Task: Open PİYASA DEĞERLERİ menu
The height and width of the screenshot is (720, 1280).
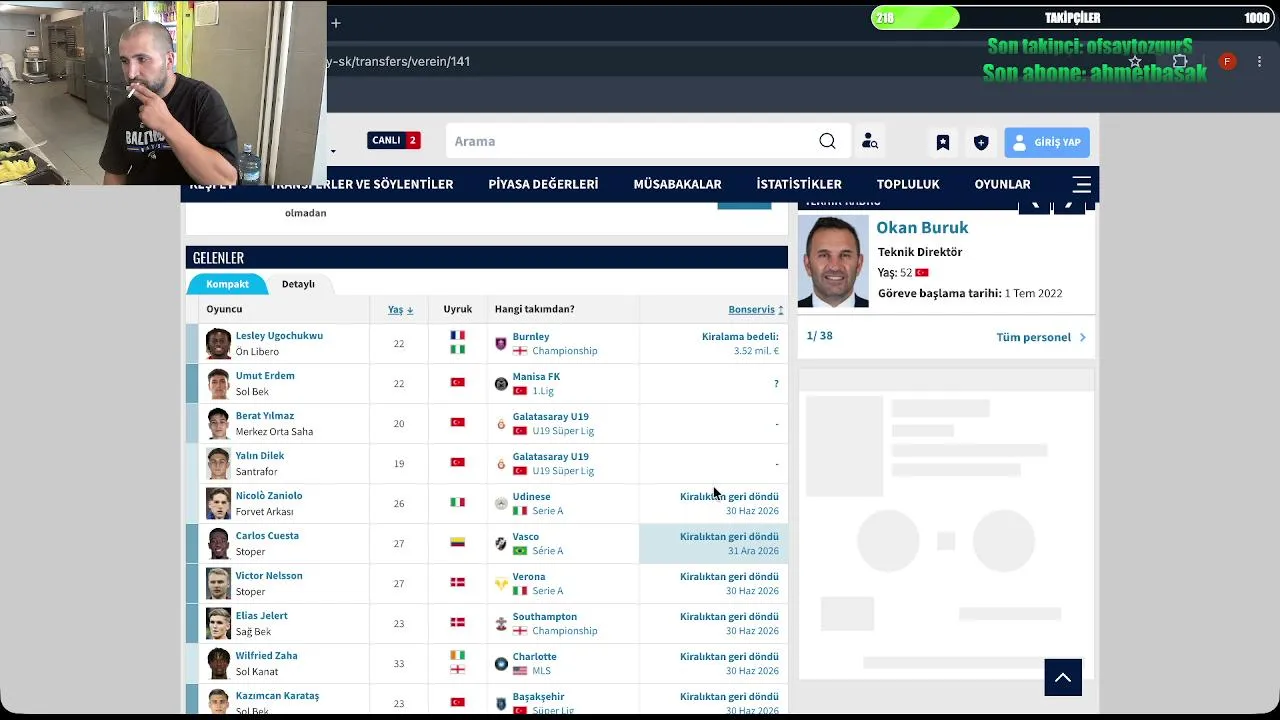Action: point(543,184)
